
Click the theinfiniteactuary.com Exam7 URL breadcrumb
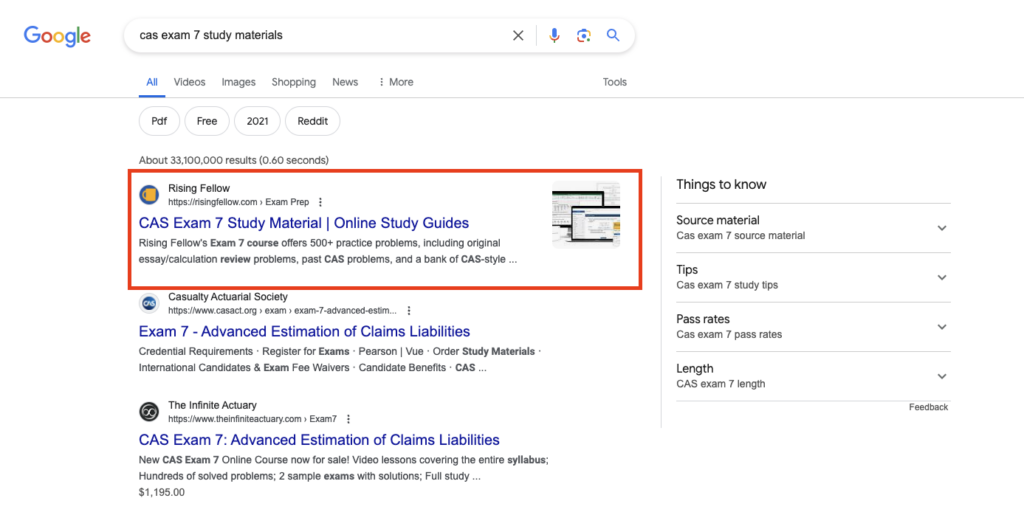(x=252, y=419)
